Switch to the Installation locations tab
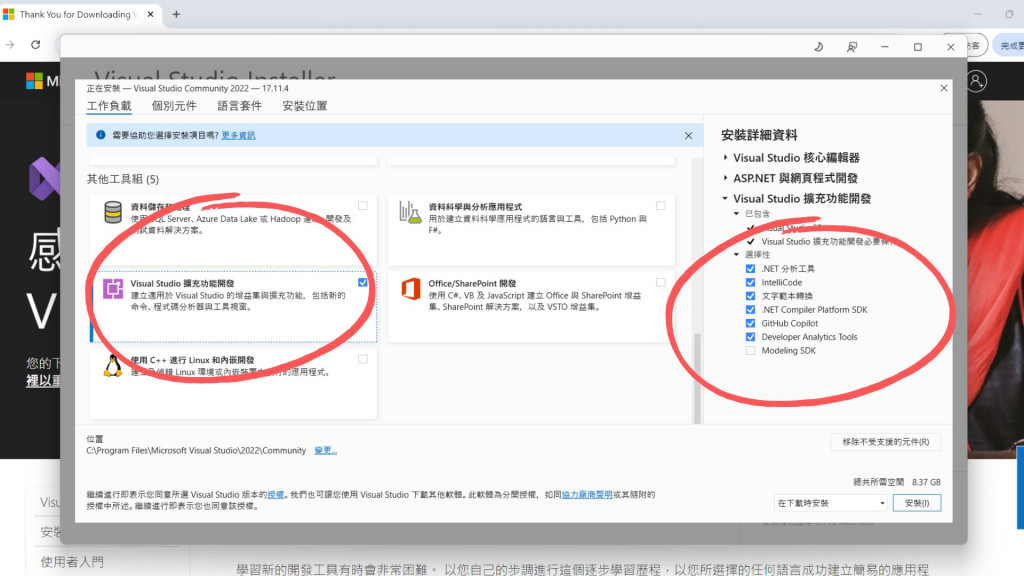 (x=304, y=106)
